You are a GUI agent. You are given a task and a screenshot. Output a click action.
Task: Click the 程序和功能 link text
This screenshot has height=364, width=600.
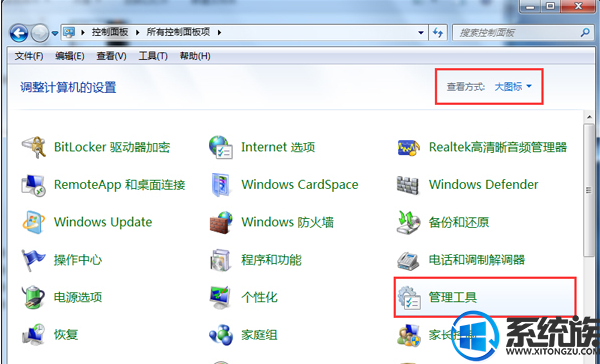pyautogui.click(x=271, y=260)
